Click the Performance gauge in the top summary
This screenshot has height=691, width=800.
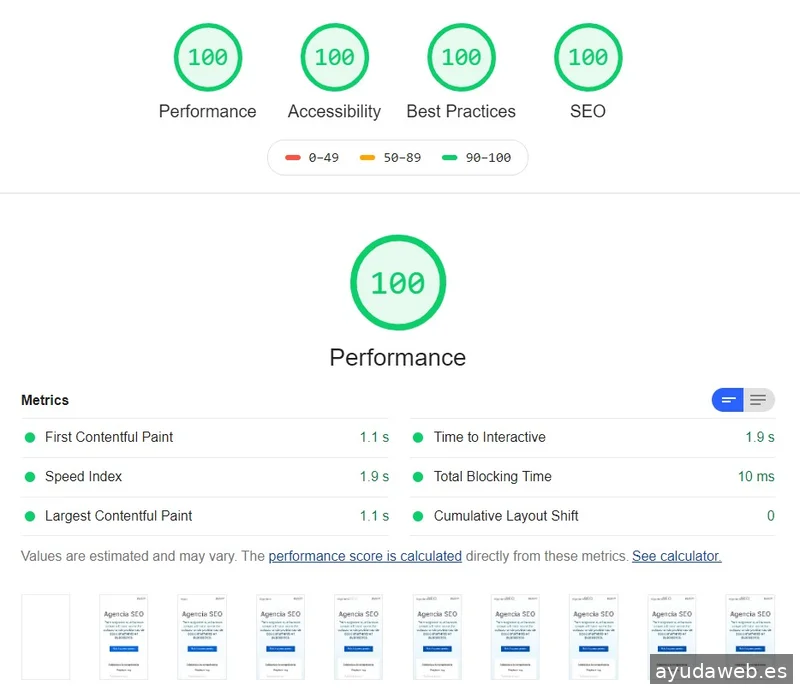207,57
